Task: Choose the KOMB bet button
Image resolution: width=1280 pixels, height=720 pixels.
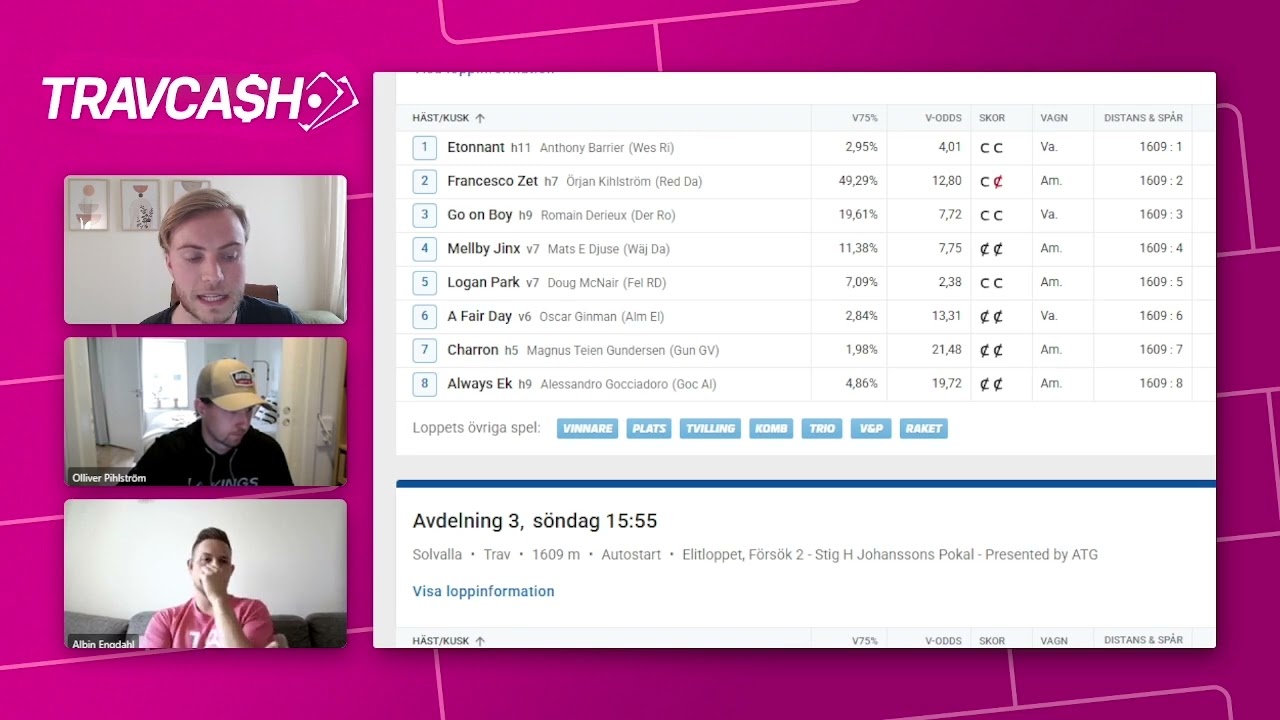Action: point(771,428)
